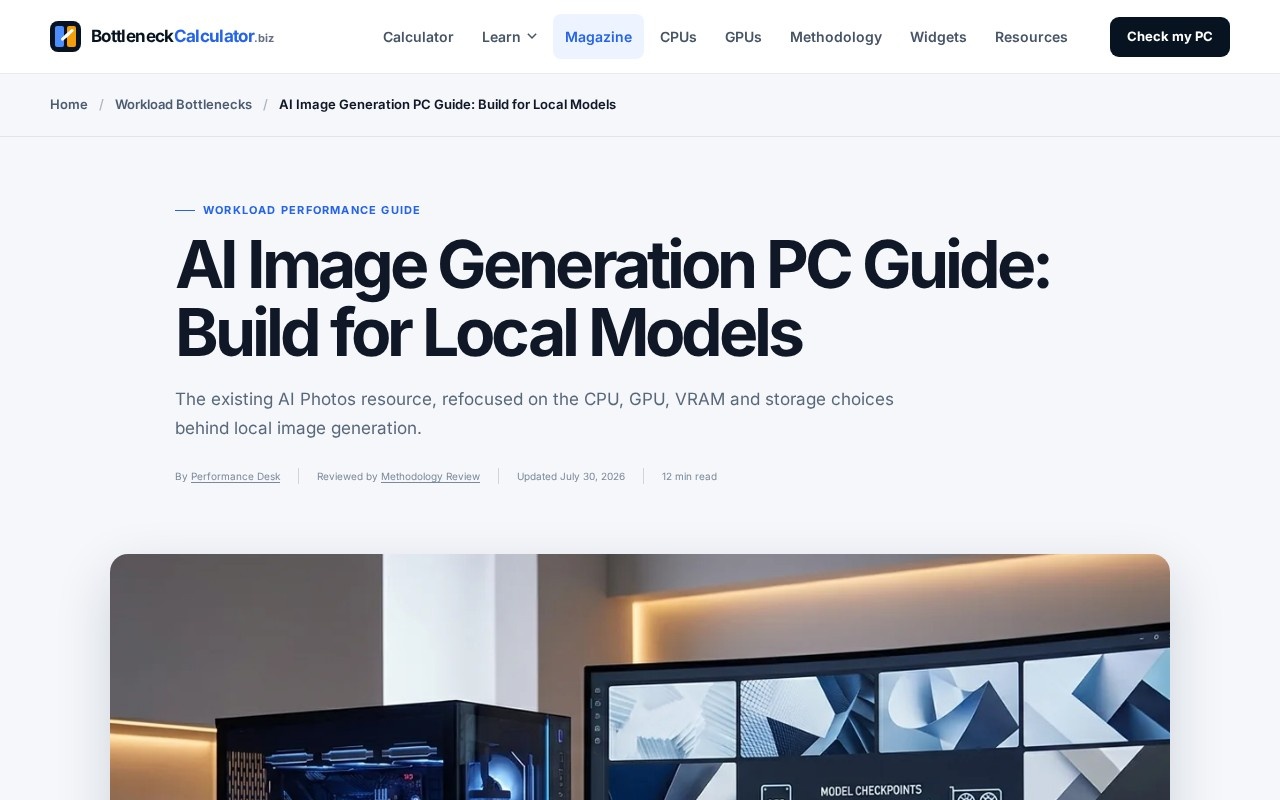This screenshot has width=1280, height=800.
Task: Open the Performance Desk author link
Action: click(235, 477)
